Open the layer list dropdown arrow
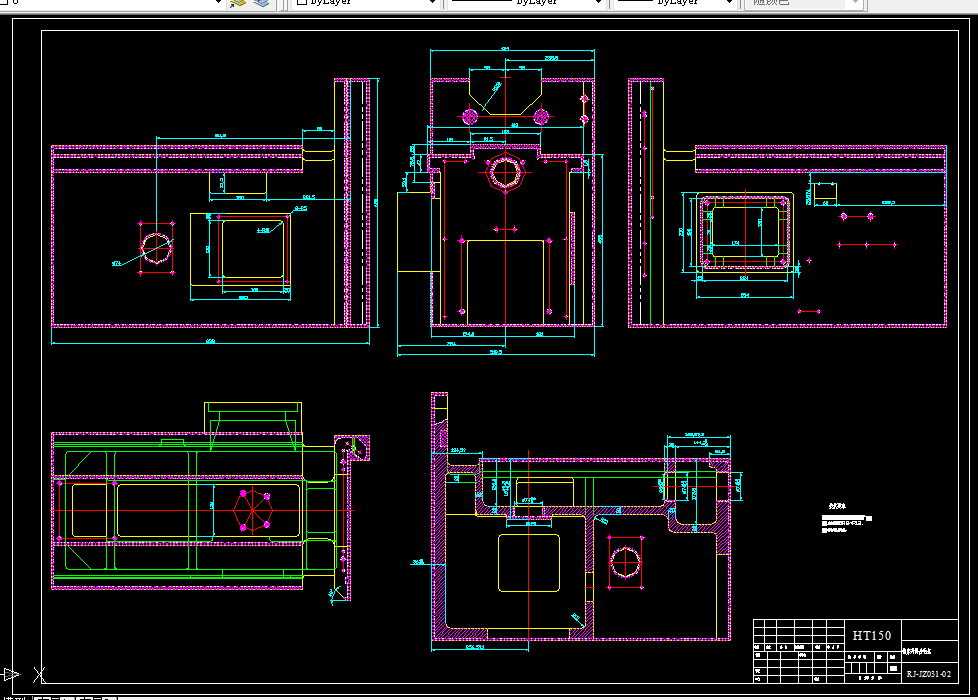 tap(218, 2)
